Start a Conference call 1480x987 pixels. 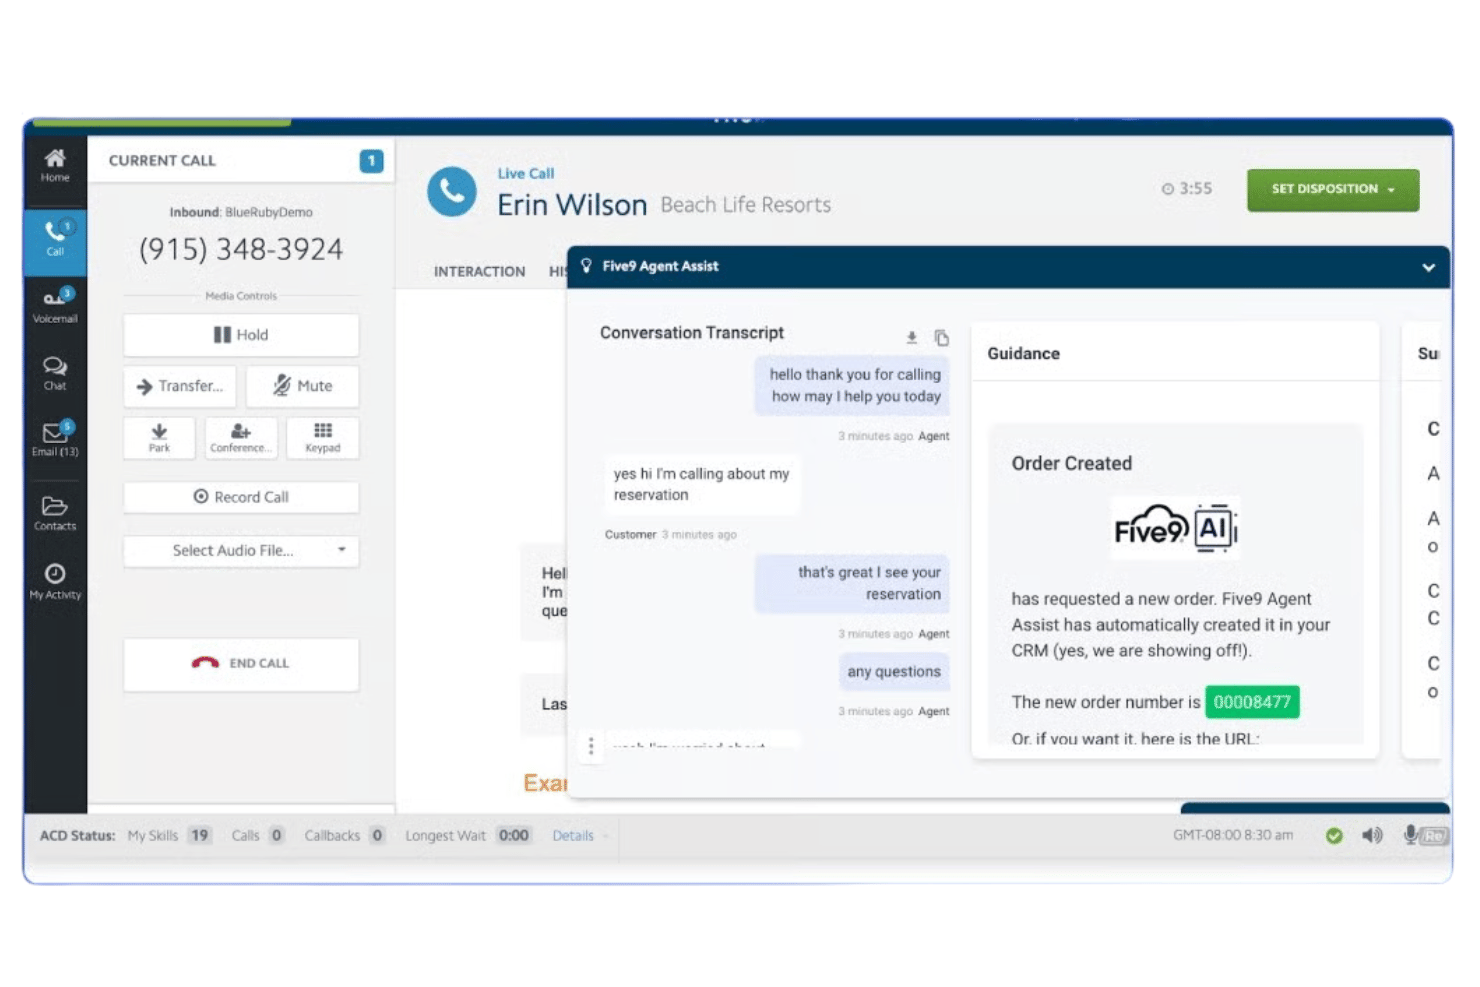[x=241, y=438]
